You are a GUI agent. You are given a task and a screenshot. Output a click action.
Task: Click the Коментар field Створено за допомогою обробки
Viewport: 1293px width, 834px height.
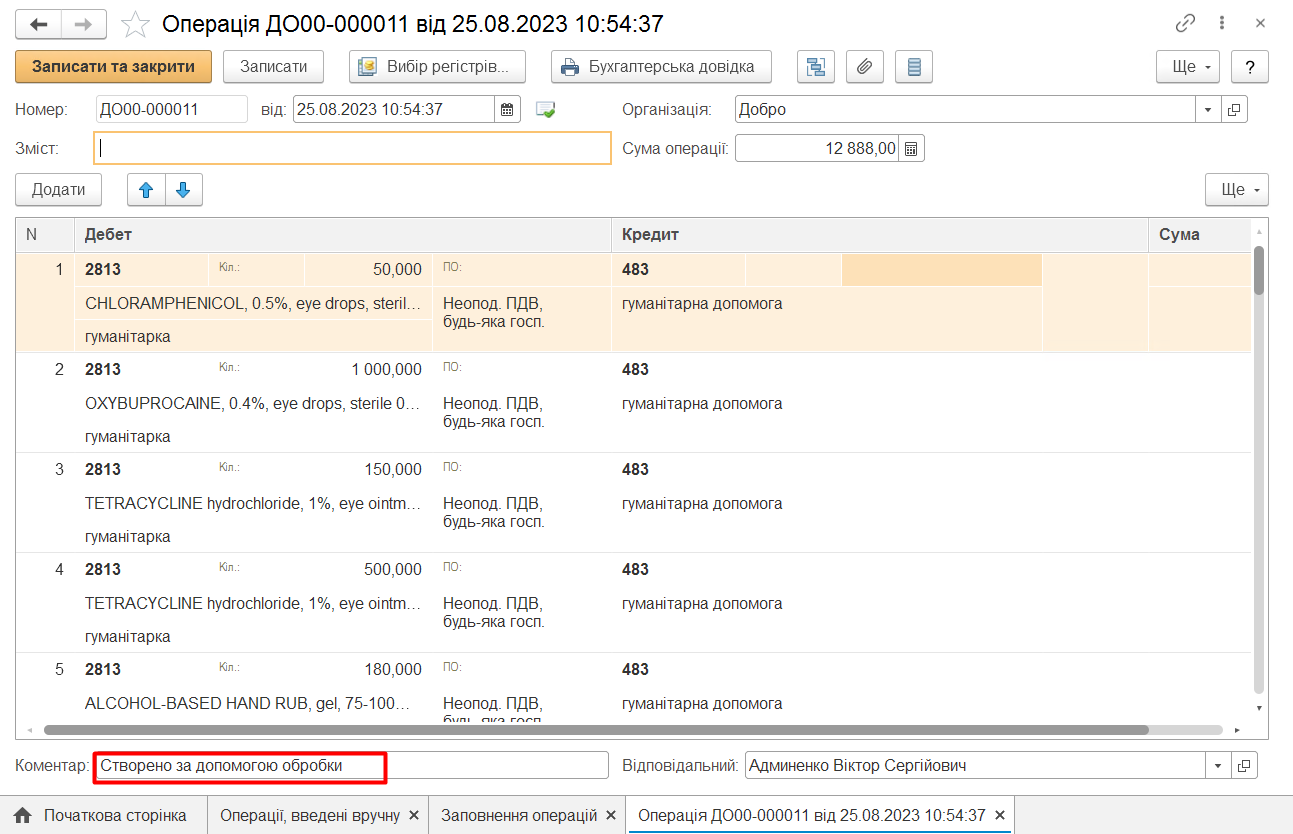coord(351,766)
